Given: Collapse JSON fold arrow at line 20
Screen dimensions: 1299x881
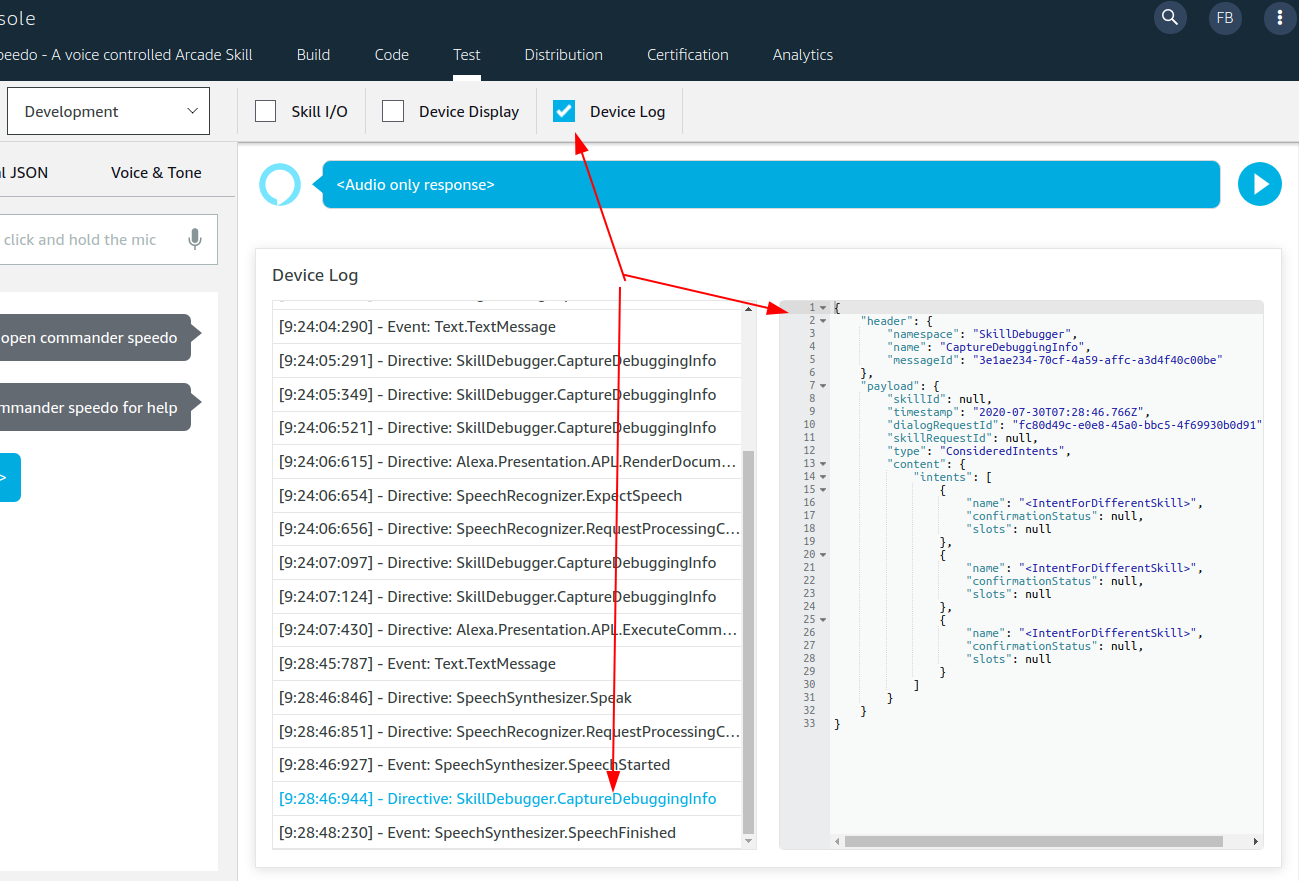Looking at the screenshot, I should (822, 554).
